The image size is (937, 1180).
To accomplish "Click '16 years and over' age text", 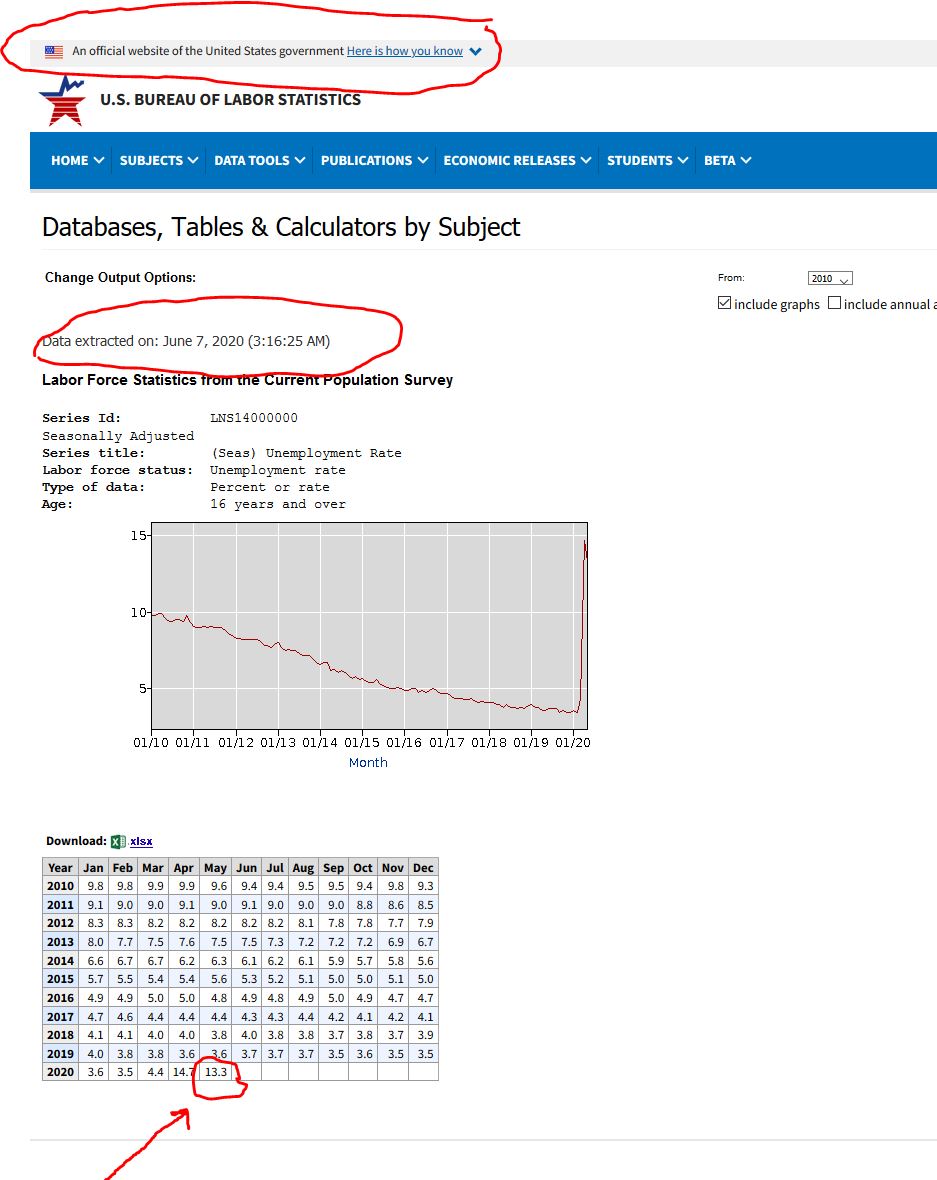I will pos(278,504).
